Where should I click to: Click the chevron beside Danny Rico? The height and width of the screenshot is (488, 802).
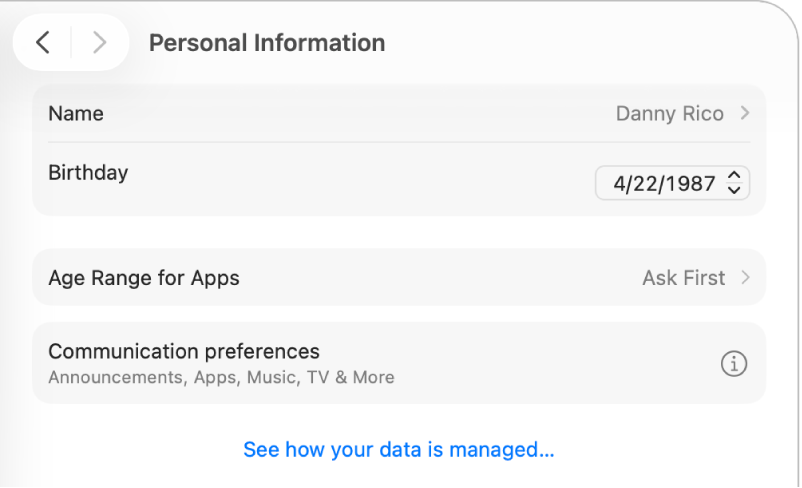[x=745, y=114]
